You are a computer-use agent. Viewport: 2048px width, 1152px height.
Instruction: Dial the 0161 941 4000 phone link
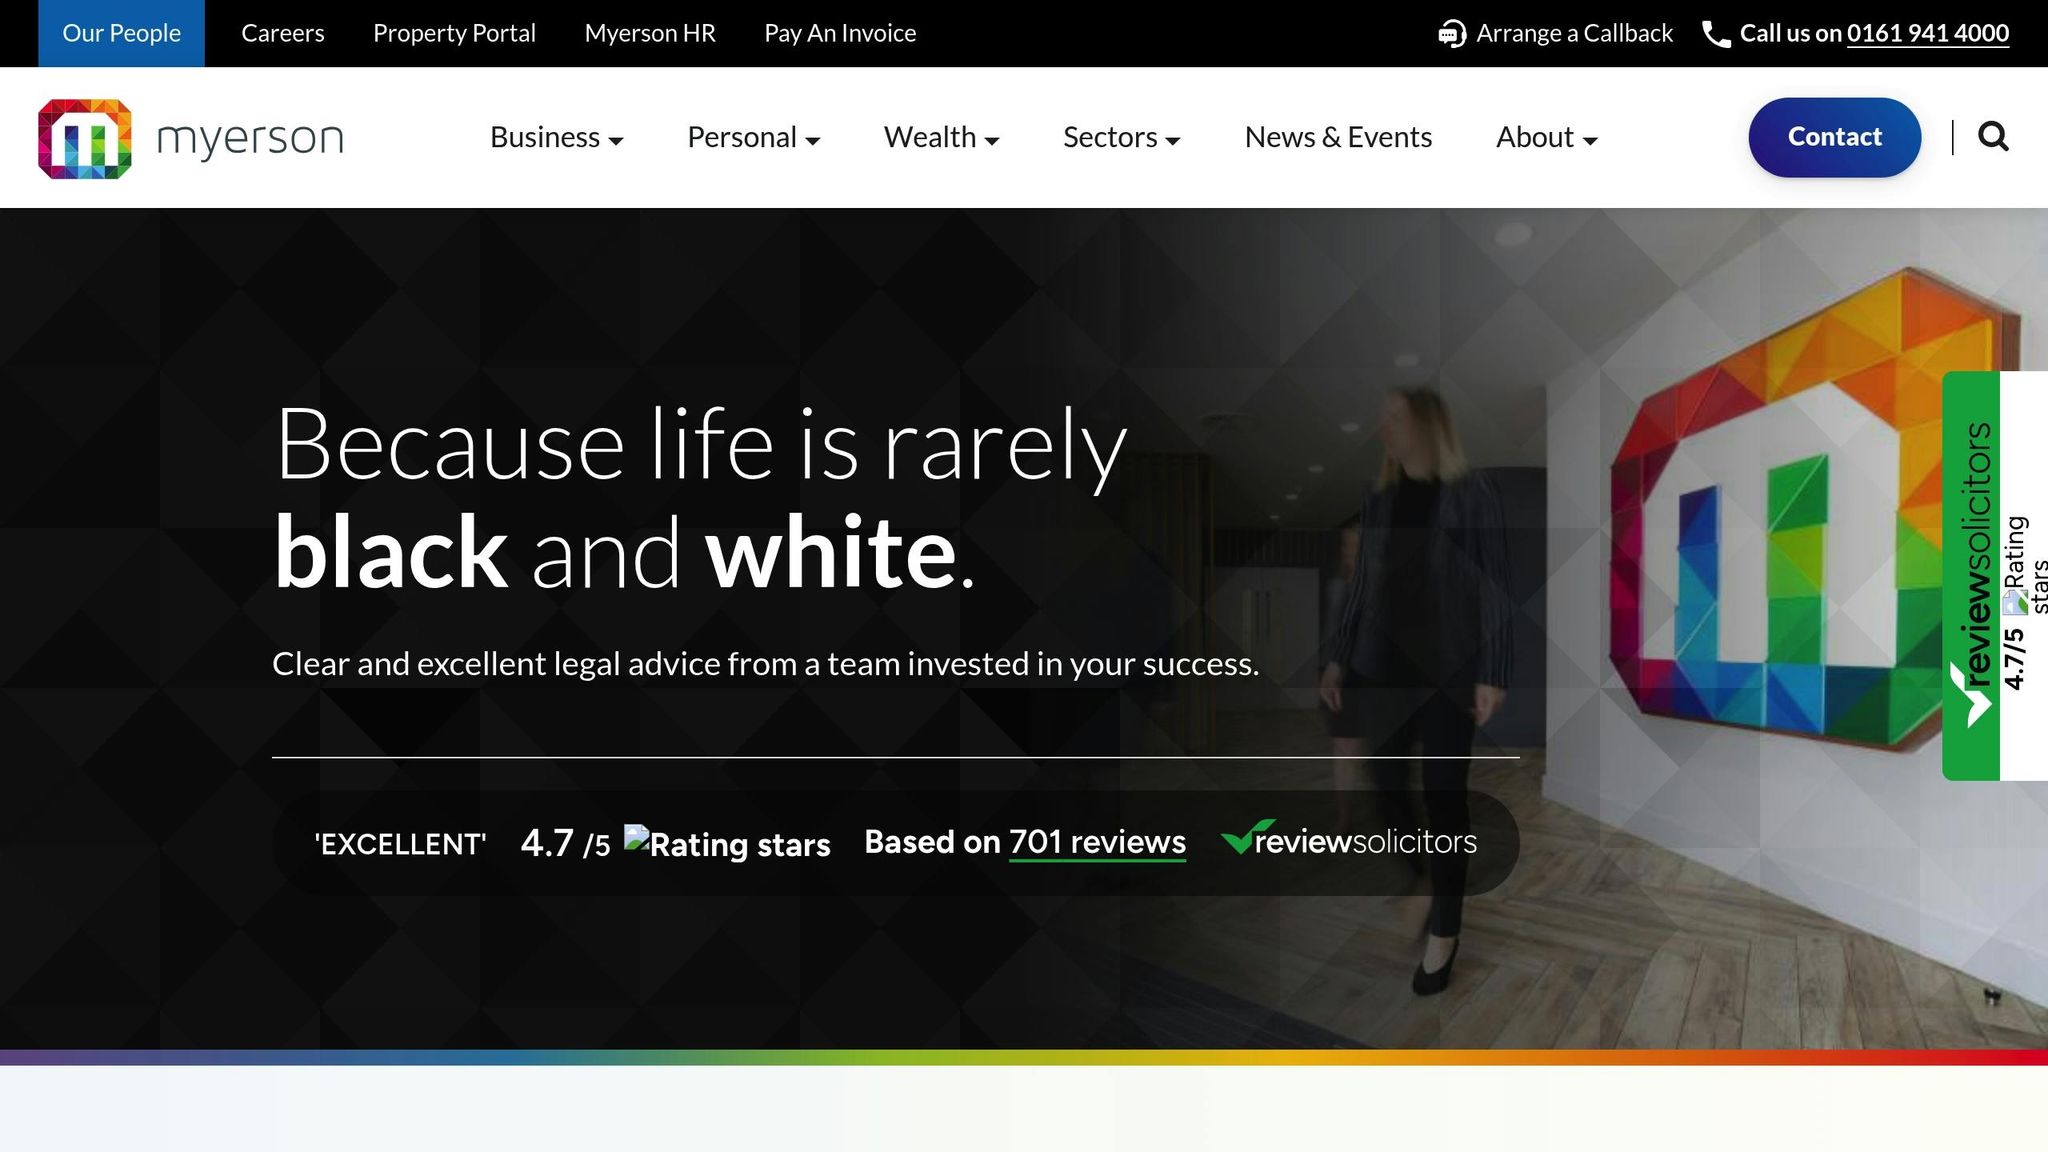coord(1927,33)
